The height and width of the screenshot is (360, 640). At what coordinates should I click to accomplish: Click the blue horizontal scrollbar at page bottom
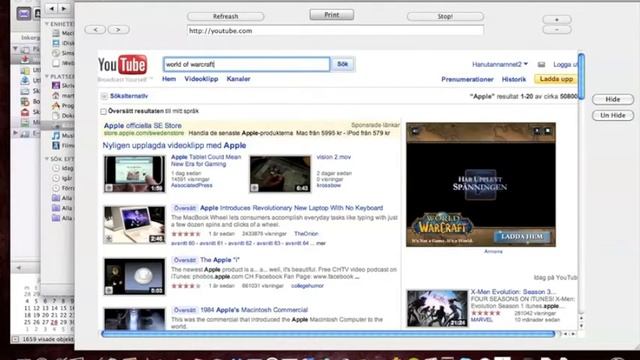pos(328,334)
